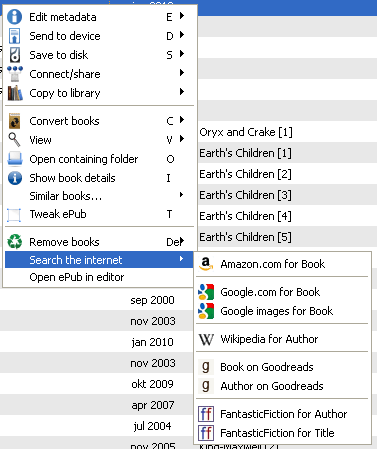Select Copy to library menu entry
Viewport: 377px width, 449px height.
[x=99, y=93]
